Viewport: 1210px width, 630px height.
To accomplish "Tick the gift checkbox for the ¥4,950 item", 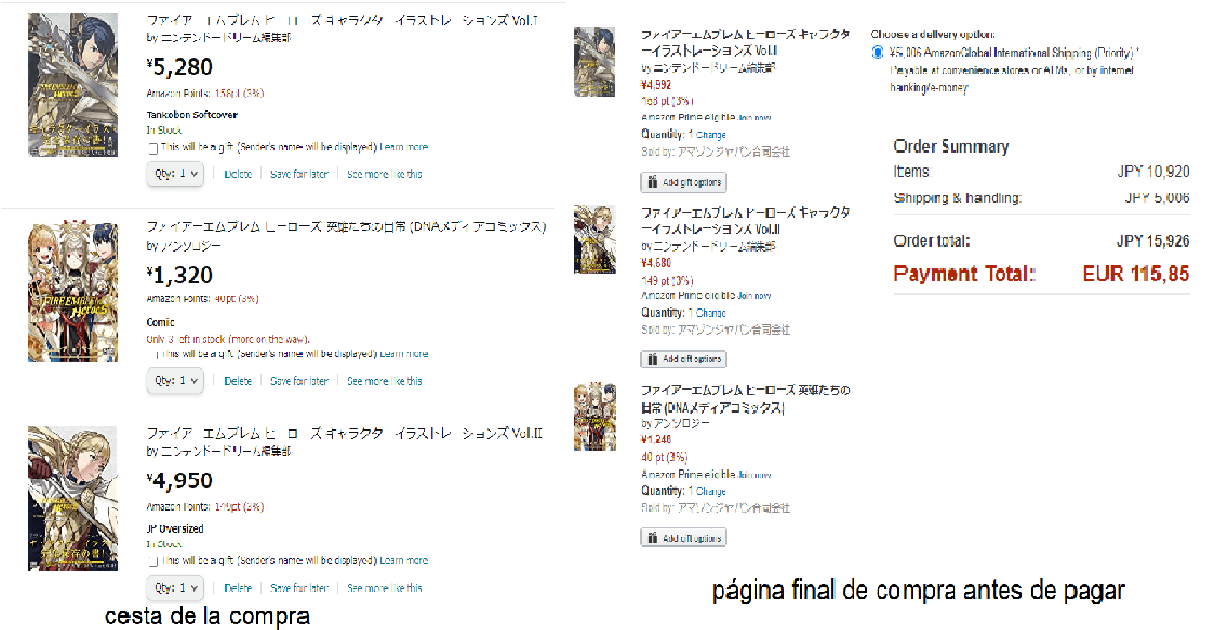I will (x=152, y=561).
